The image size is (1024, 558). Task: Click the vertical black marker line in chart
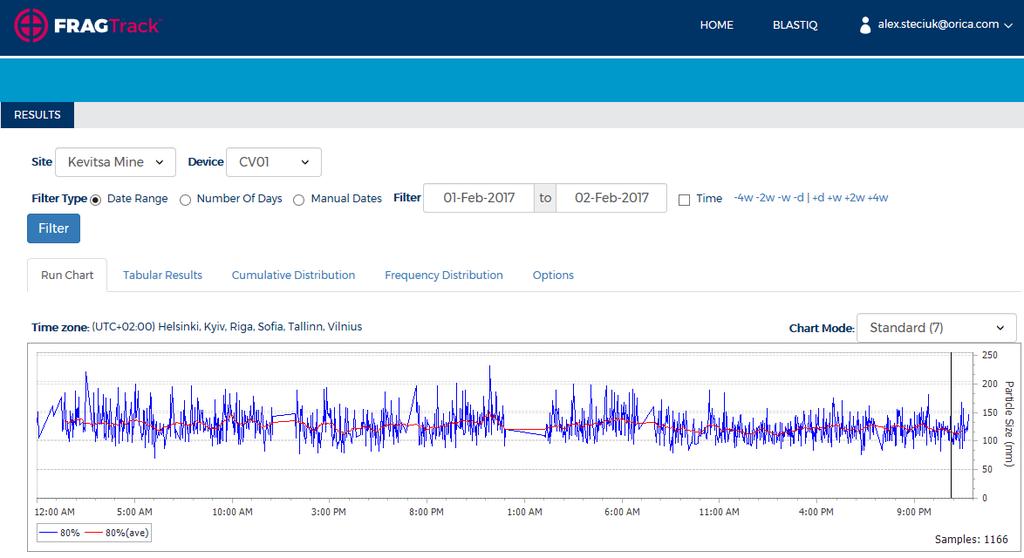tap(951, 425)
